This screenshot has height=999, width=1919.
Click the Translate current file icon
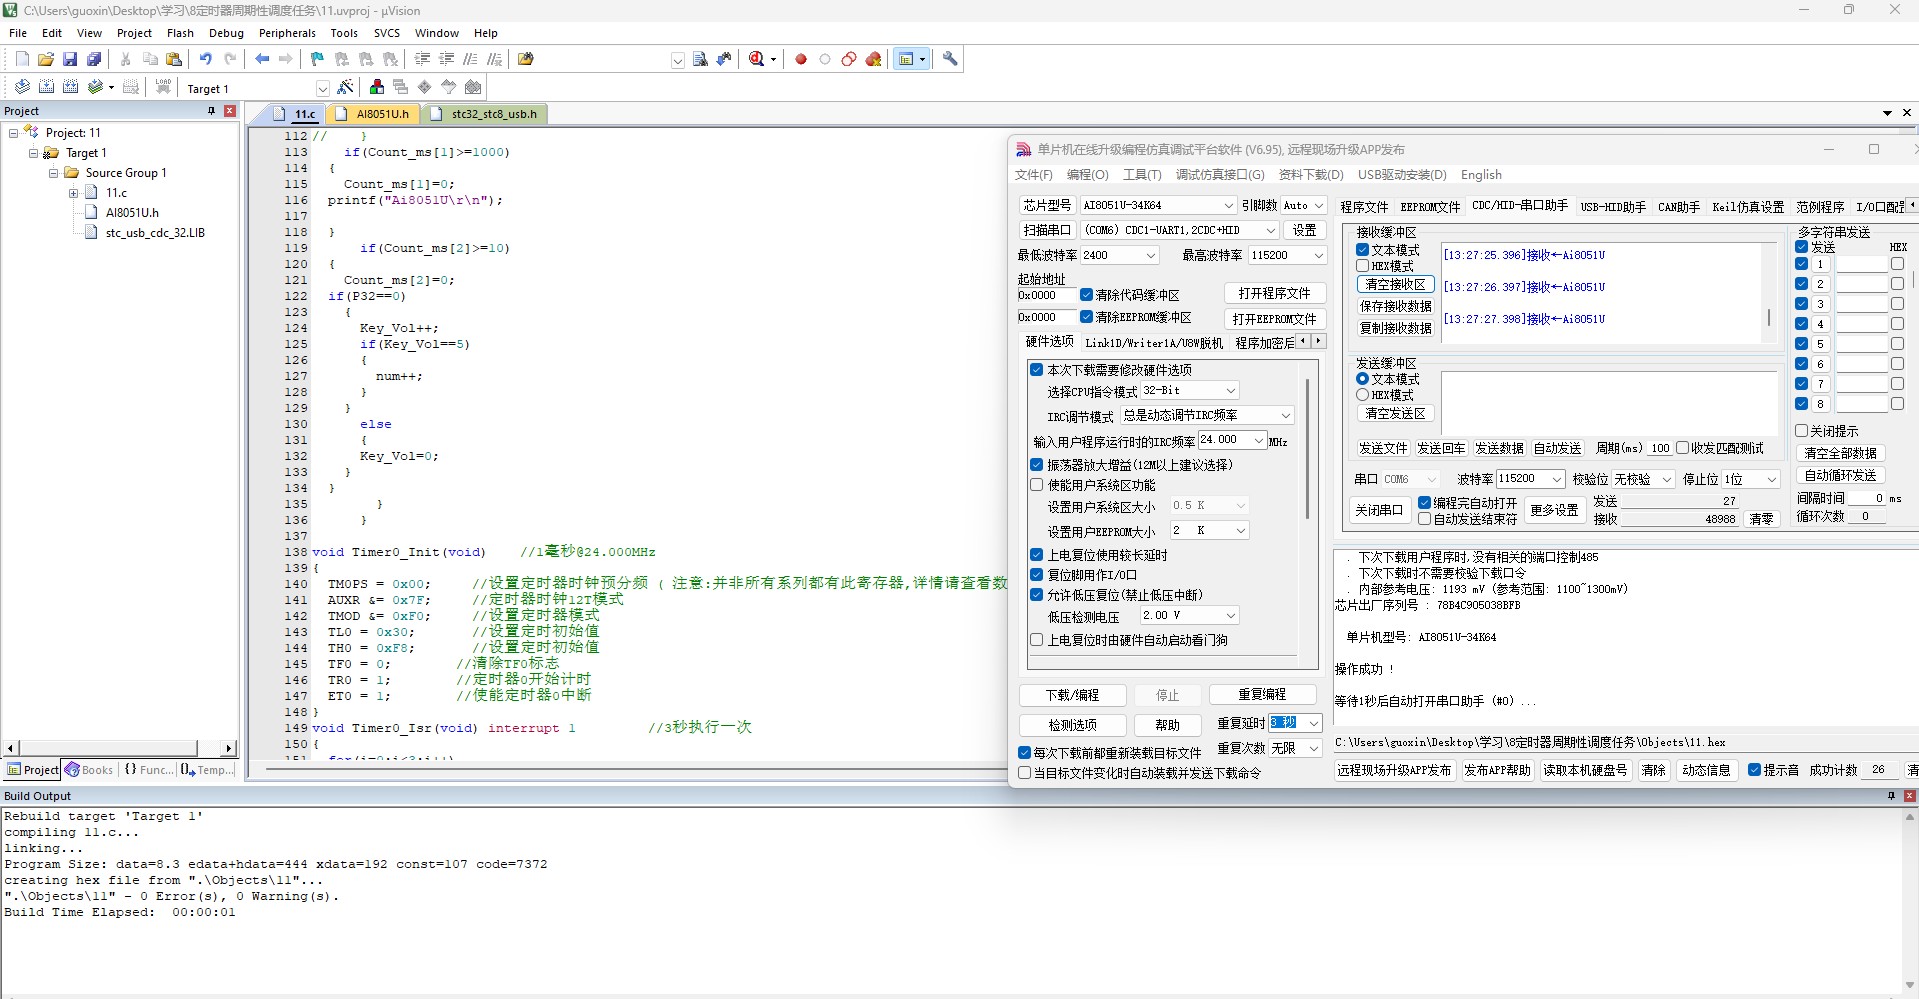(x=22, y=87)
